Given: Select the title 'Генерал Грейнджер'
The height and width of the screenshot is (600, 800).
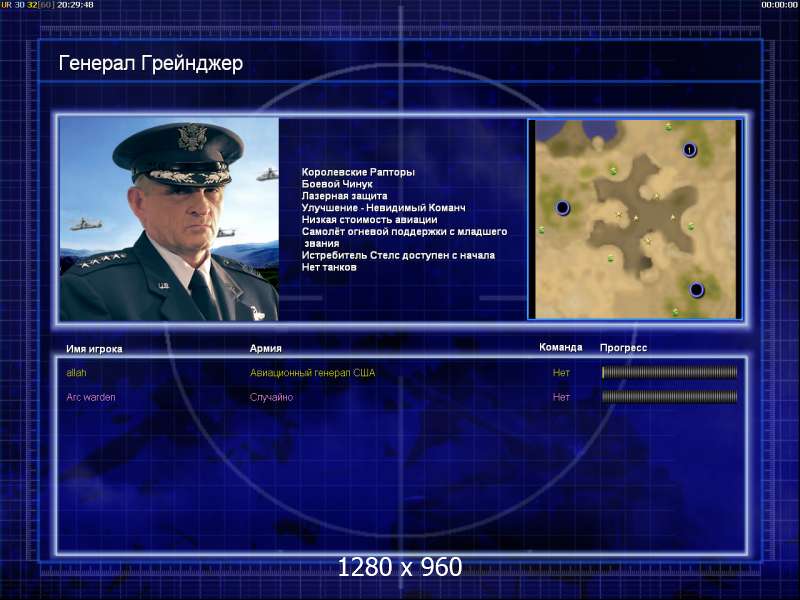Looking at the screenshot, I should coord(151,64).
